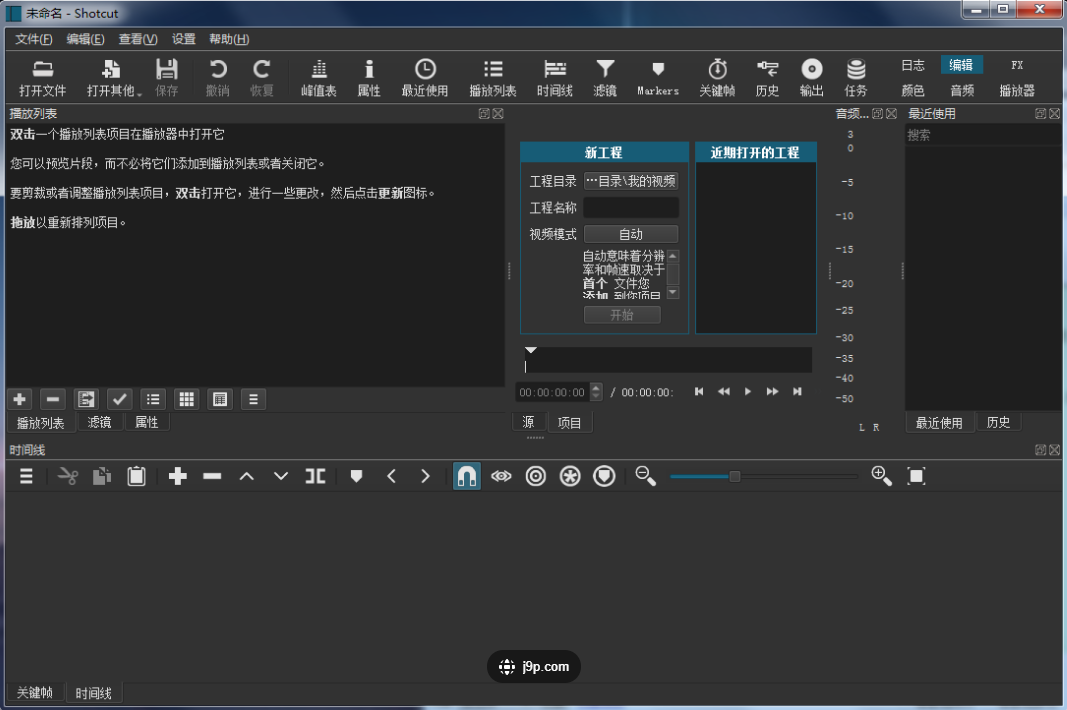Skip to the start of the clip
The image size is (1067, 710).
[x=699, y=391]
